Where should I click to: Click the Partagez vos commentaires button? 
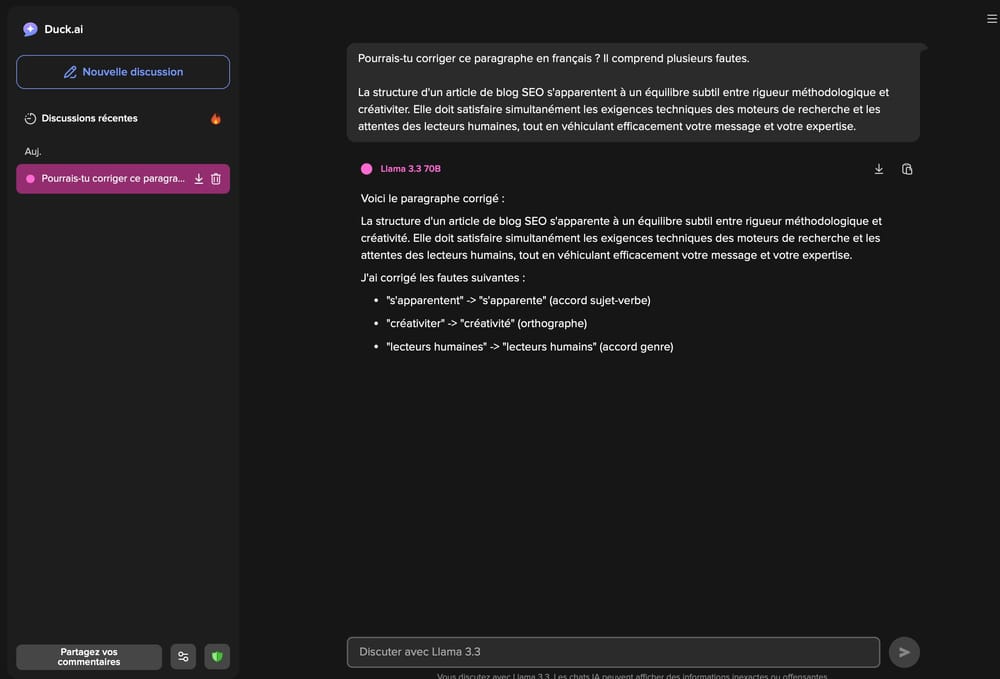click(x=89, y=657)
